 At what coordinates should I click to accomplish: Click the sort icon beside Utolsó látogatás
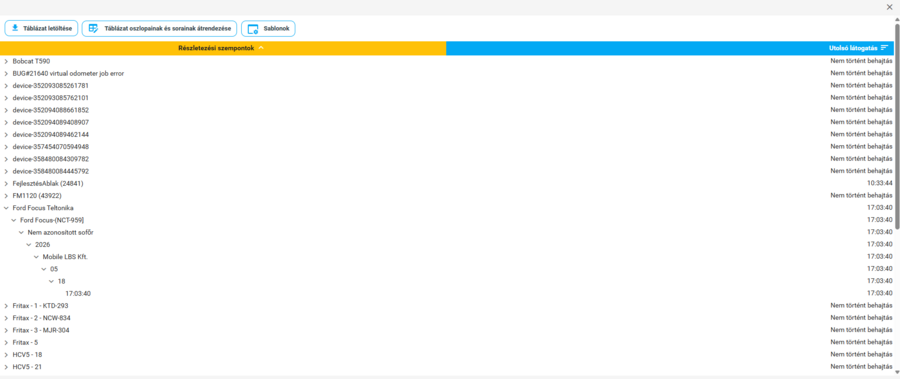885,48
